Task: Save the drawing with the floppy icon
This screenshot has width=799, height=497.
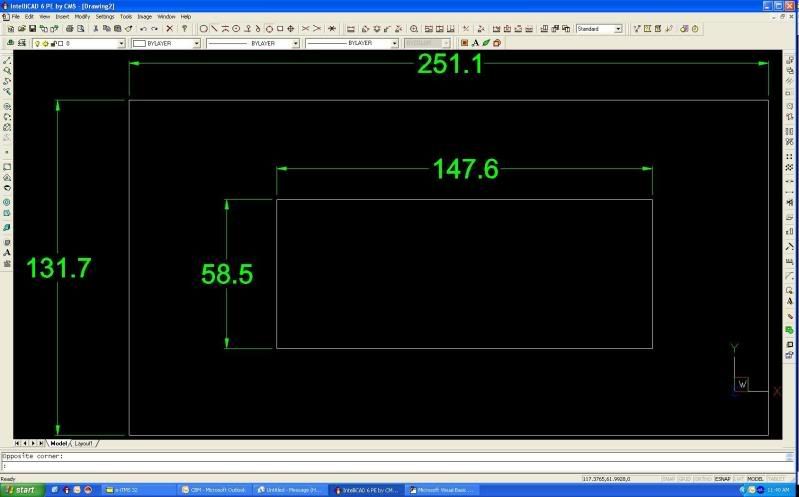Action: pyautogui.click(x=32, y=29)
